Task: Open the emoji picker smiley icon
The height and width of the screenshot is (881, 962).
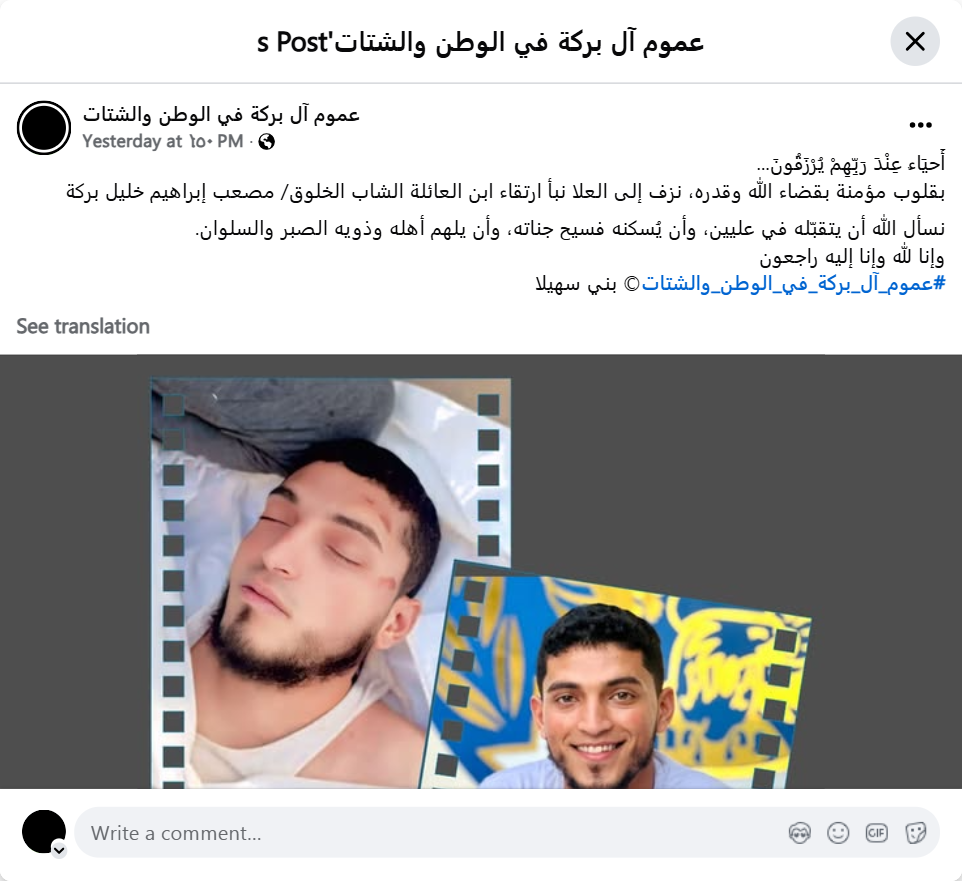Action: click(x=838, y=833)
